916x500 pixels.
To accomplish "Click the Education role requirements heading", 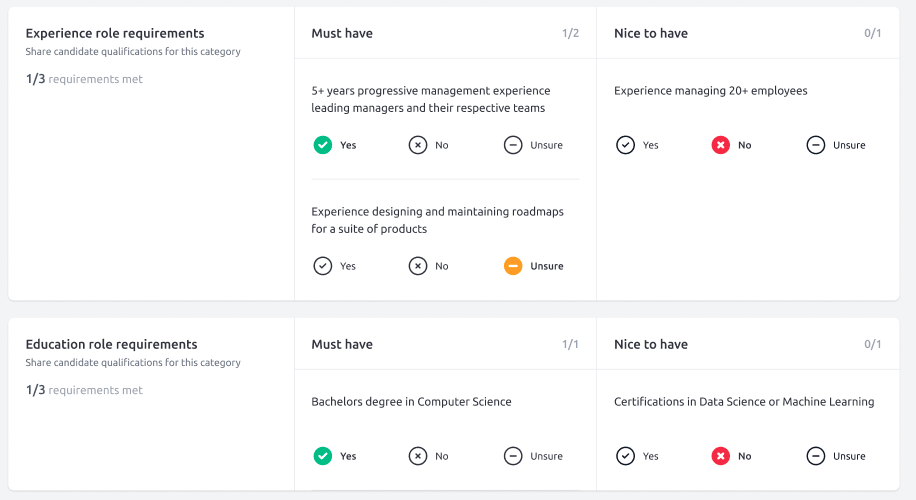I will 111,344.
